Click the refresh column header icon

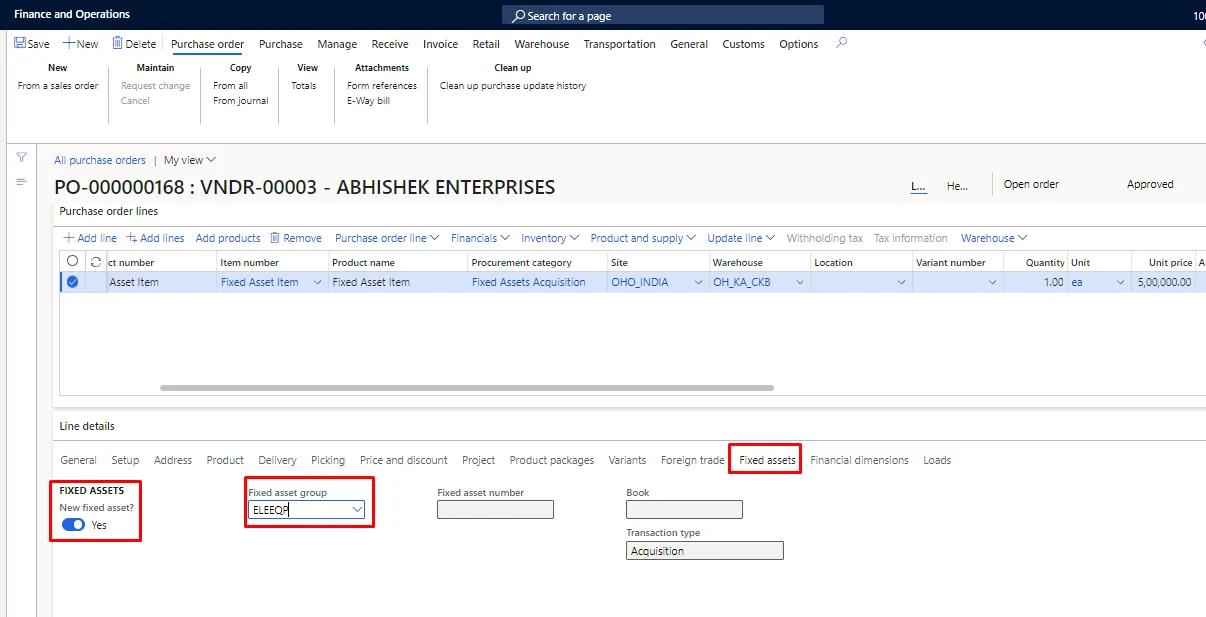[96, 262]
